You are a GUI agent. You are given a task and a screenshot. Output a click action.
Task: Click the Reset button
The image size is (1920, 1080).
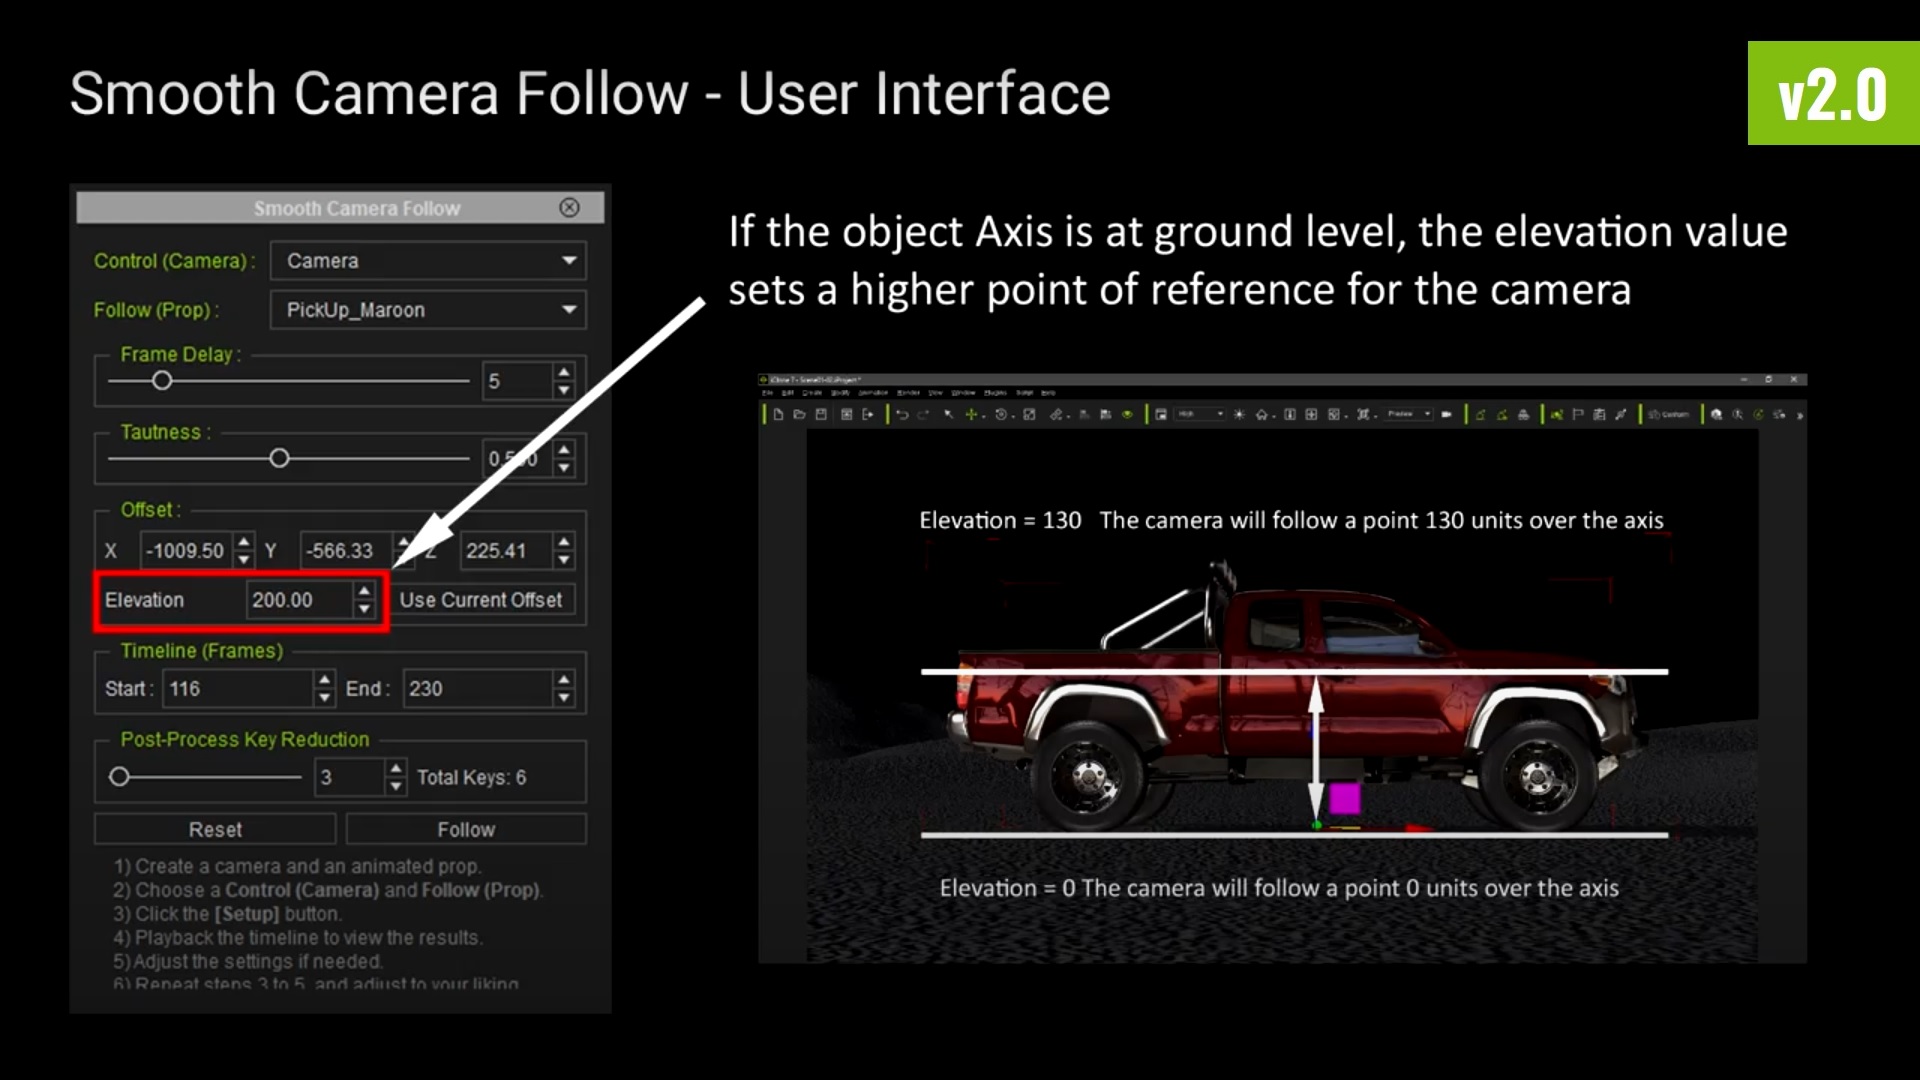pos(215,829)
